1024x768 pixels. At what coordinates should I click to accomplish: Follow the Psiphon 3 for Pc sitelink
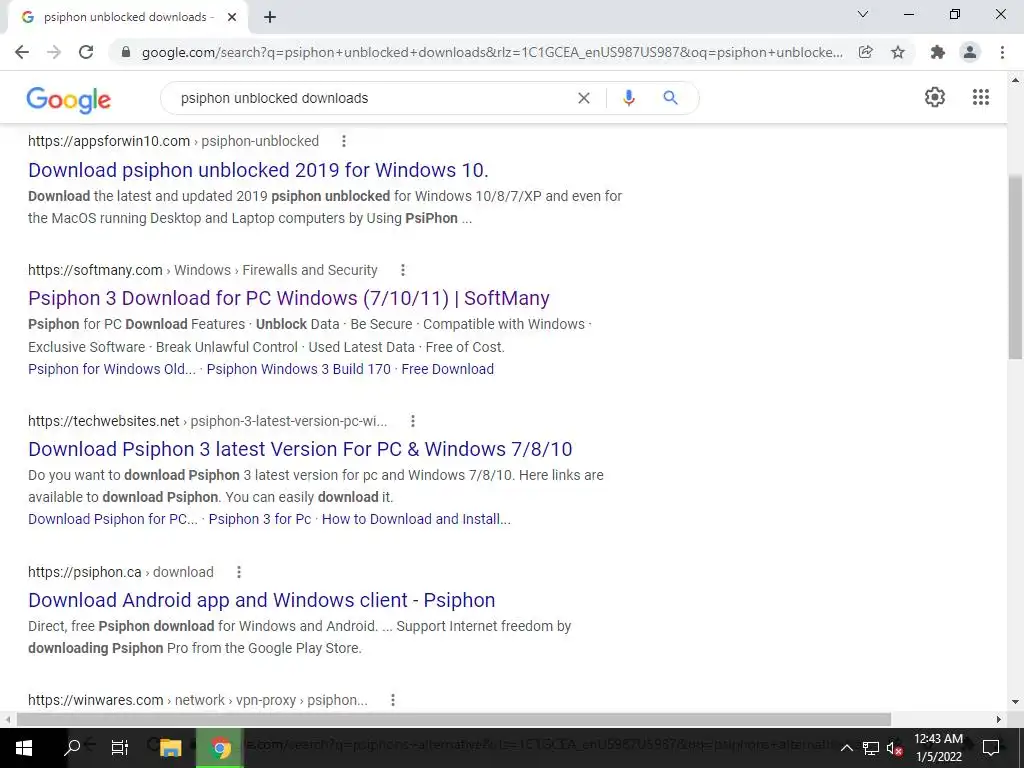click(x=260, y=519)
